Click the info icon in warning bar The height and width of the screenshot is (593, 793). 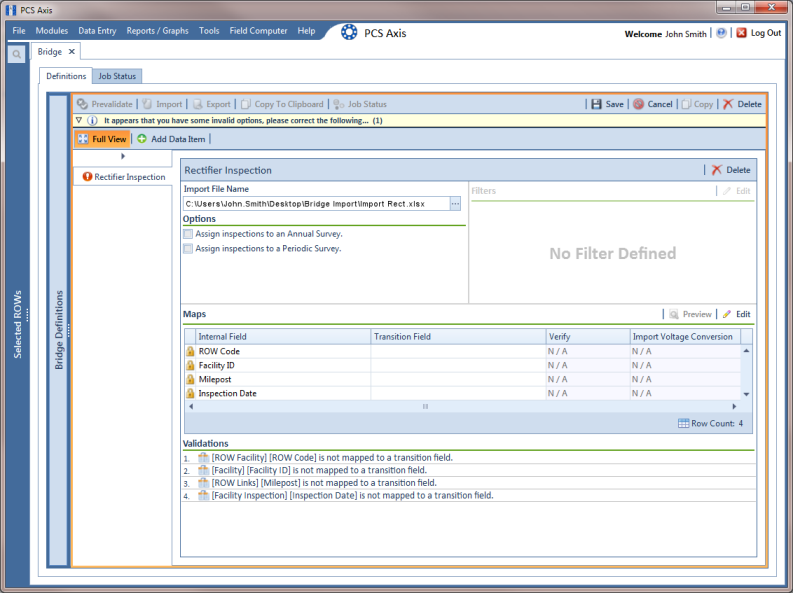click(x=92, y=120)
